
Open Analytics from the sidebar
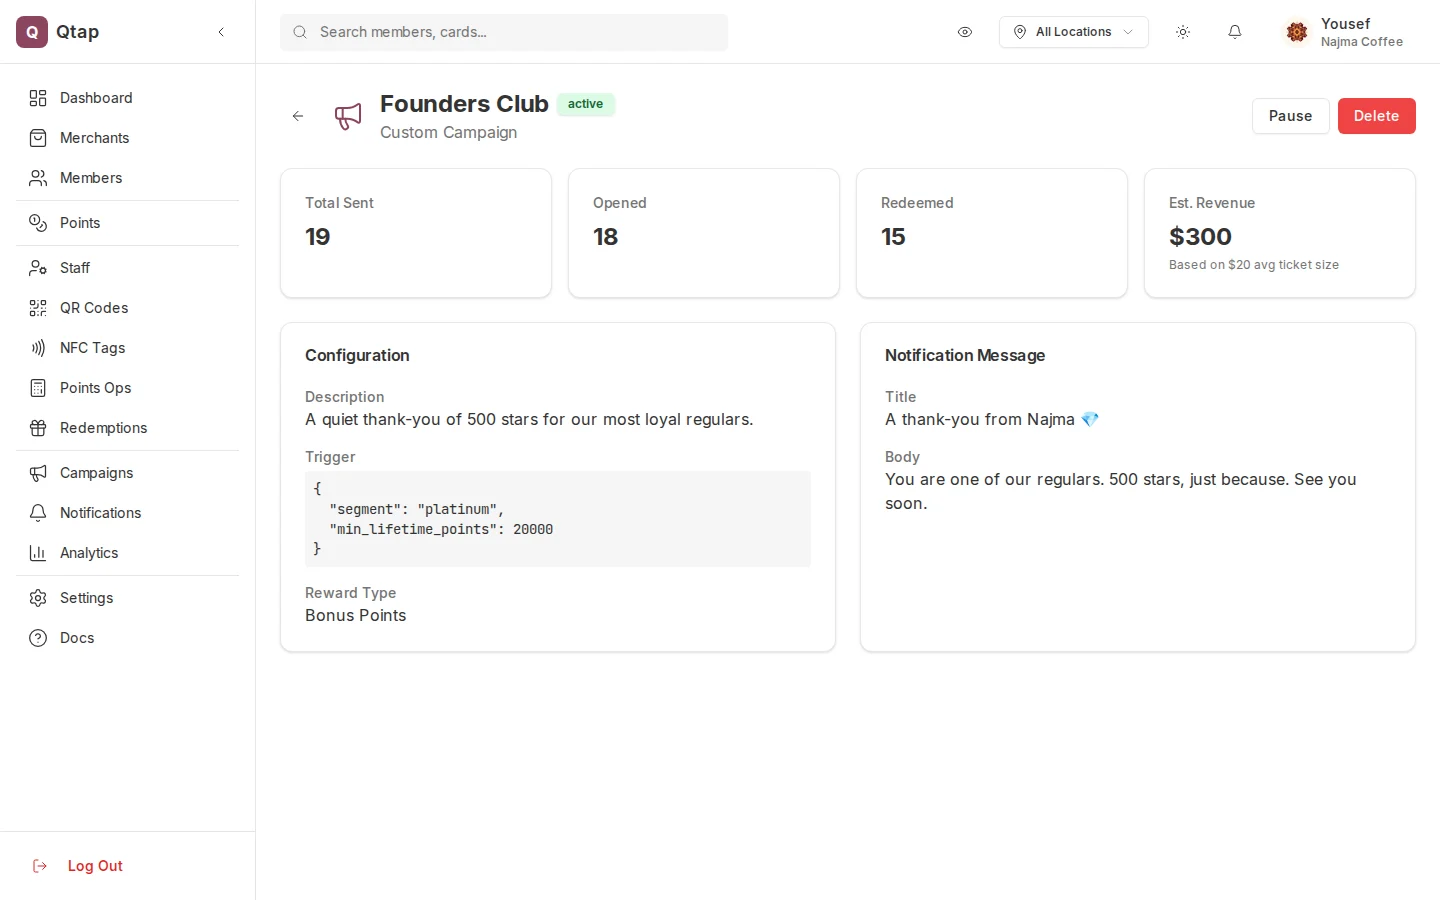click(x=128, y=553)
